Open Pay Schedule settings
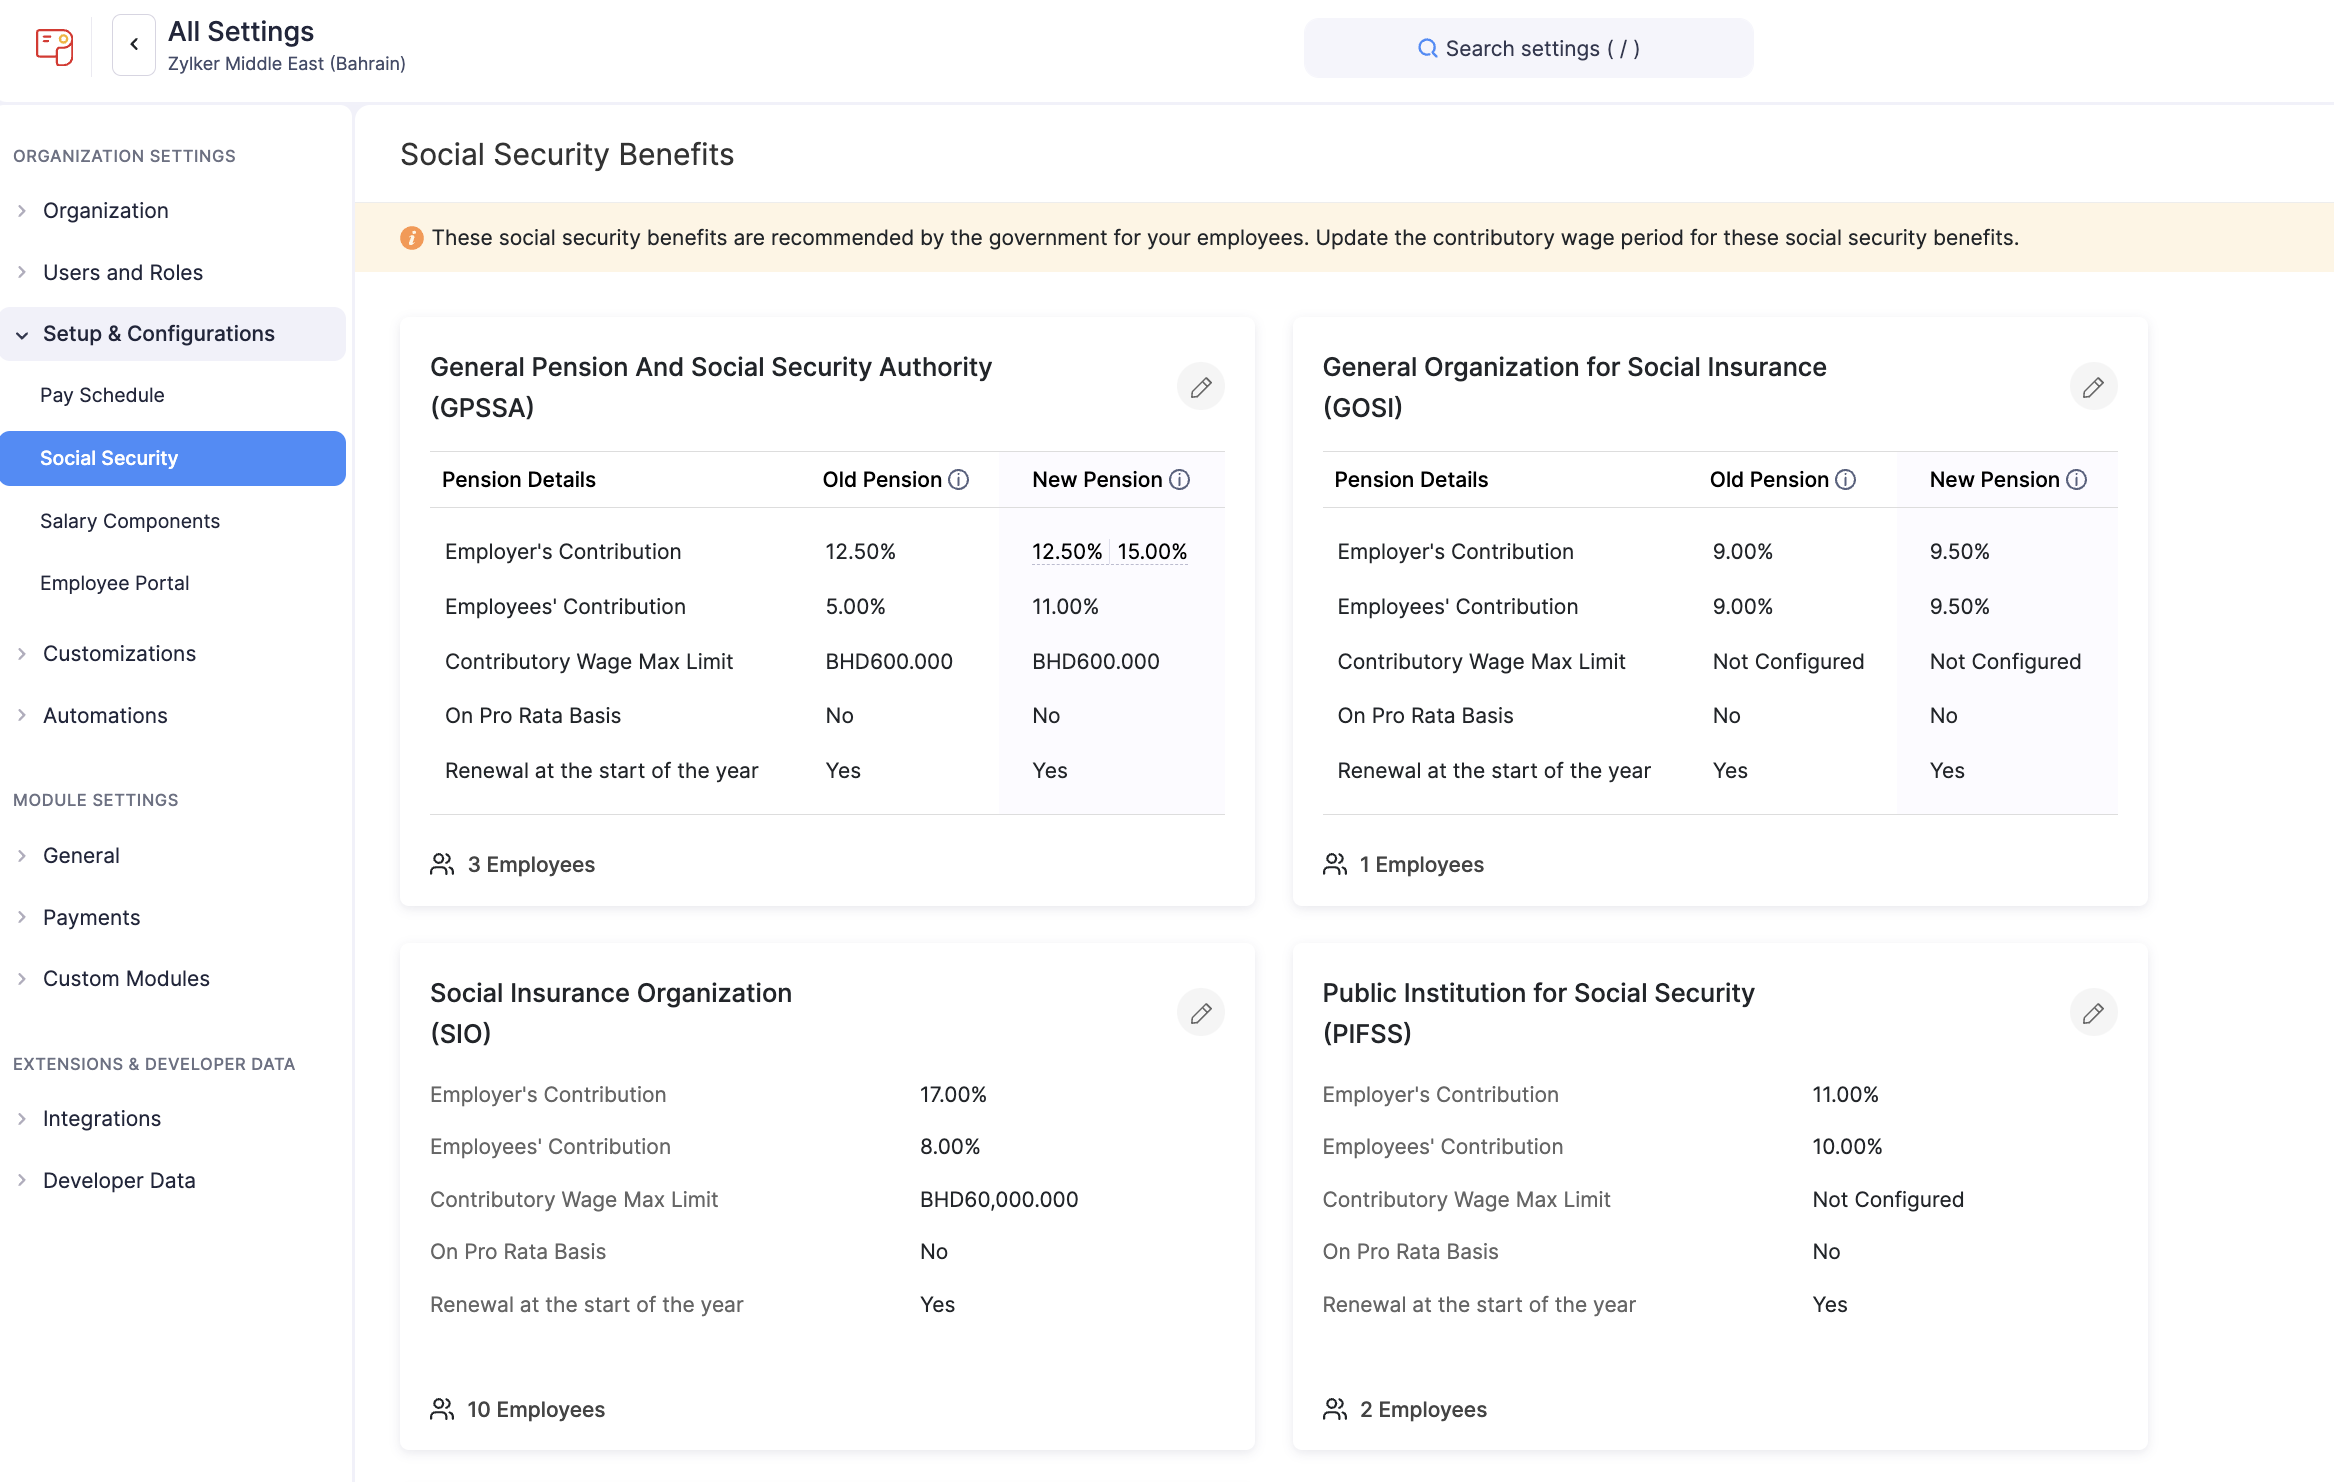 [102, 395]
